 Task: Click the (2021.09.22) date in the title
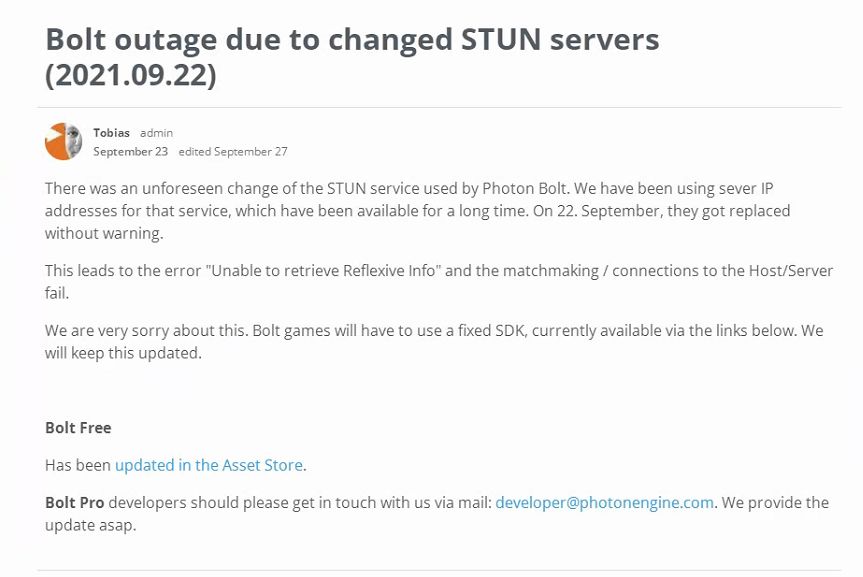tap(131, 77)
